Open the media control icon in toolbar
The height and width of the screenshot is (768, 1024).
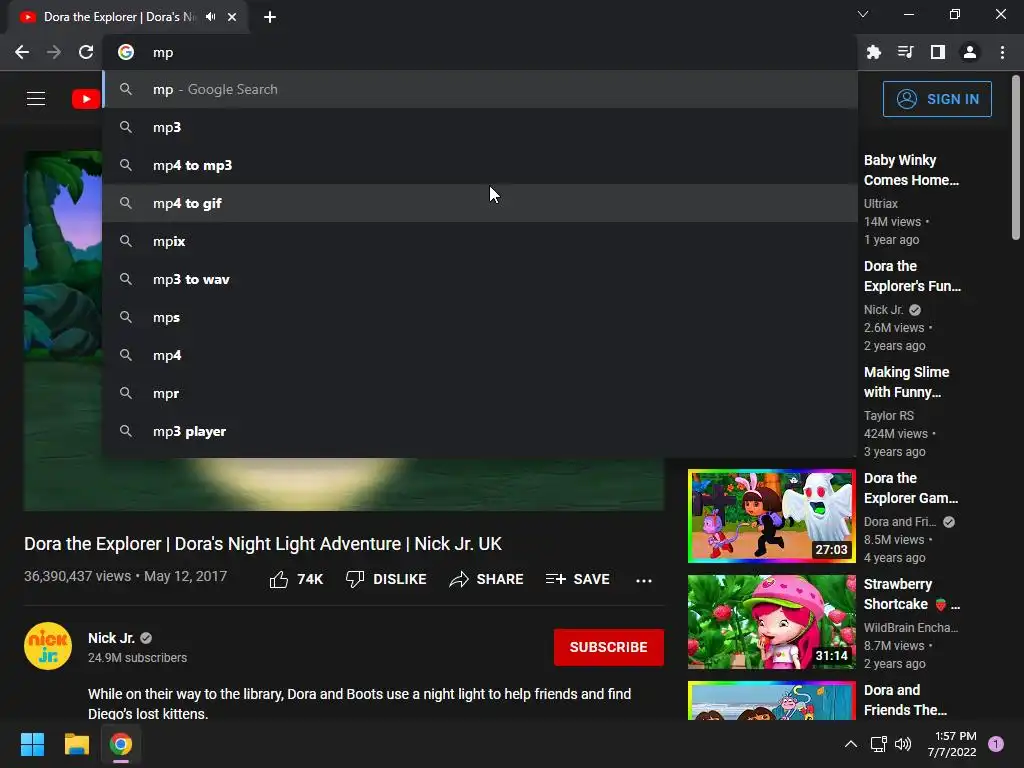point(906,52)
